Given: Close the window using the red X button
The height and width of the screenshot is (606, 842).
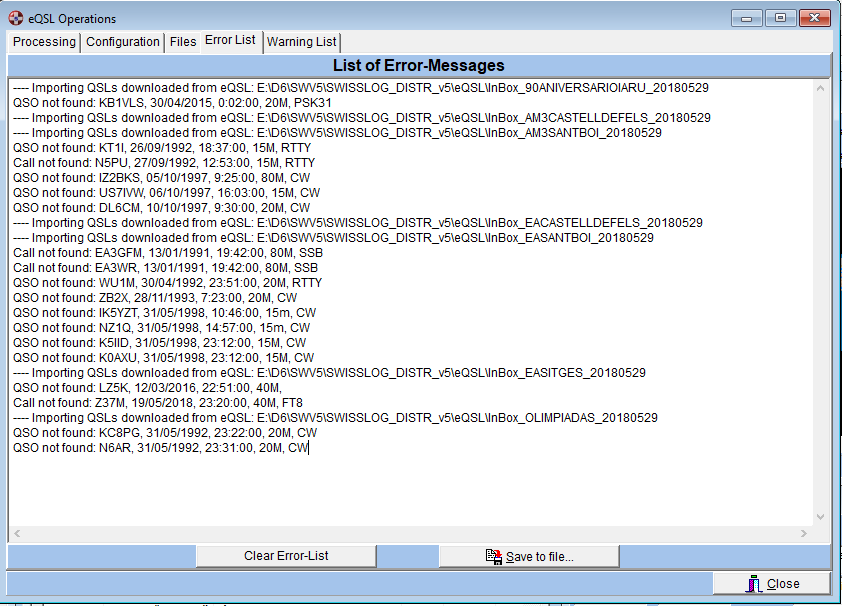Looking at the screenshot, I should (814, 18).
